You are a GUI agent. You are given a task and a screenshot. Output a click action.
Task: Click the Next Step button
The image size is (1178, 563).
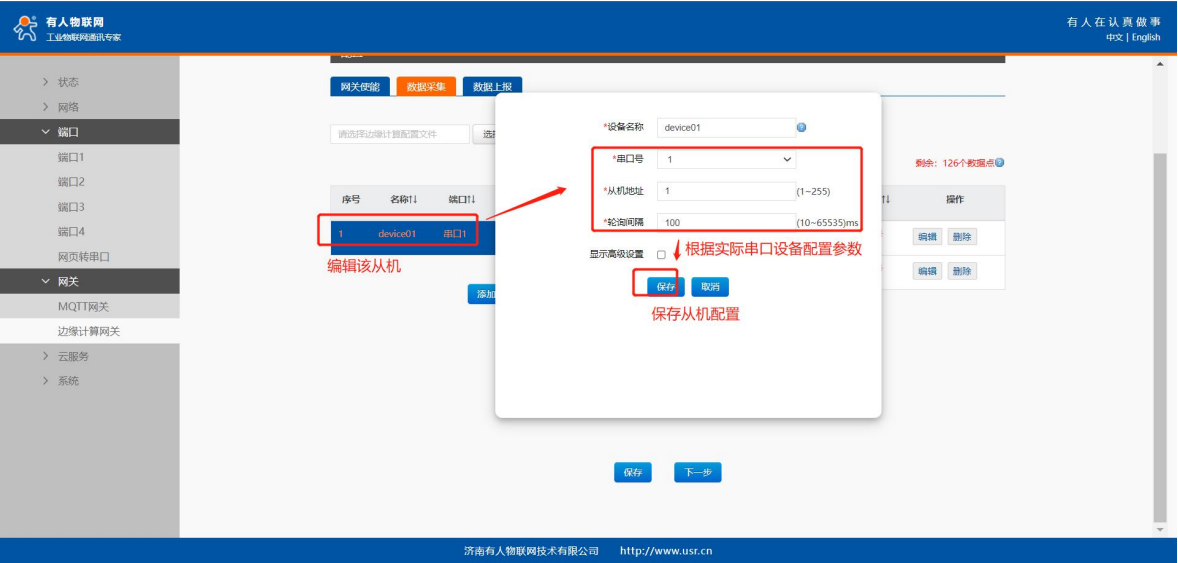(697, 473)
